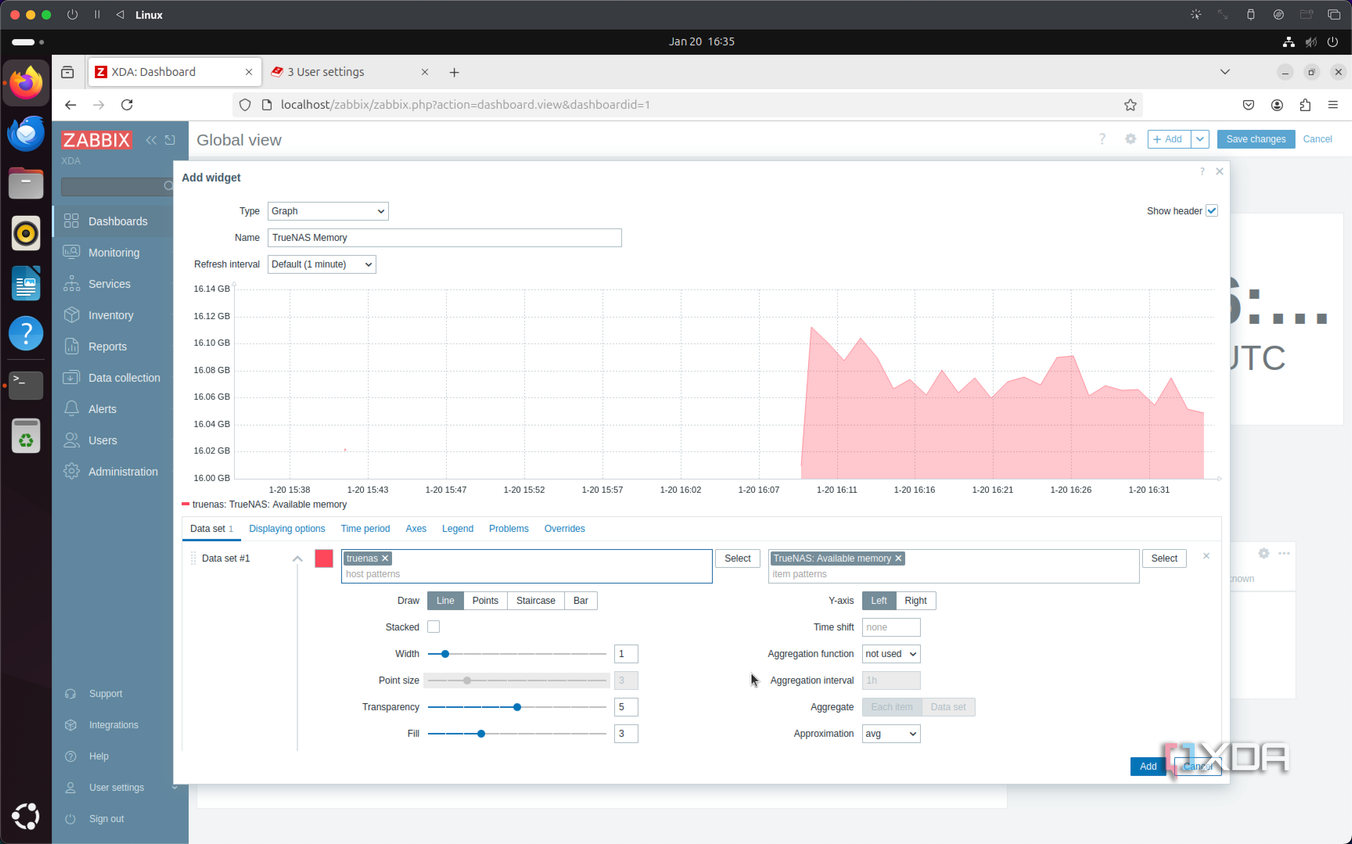Set draw style to Bar
This screenshot has height=844, width=1352.
tap(581, 601)
